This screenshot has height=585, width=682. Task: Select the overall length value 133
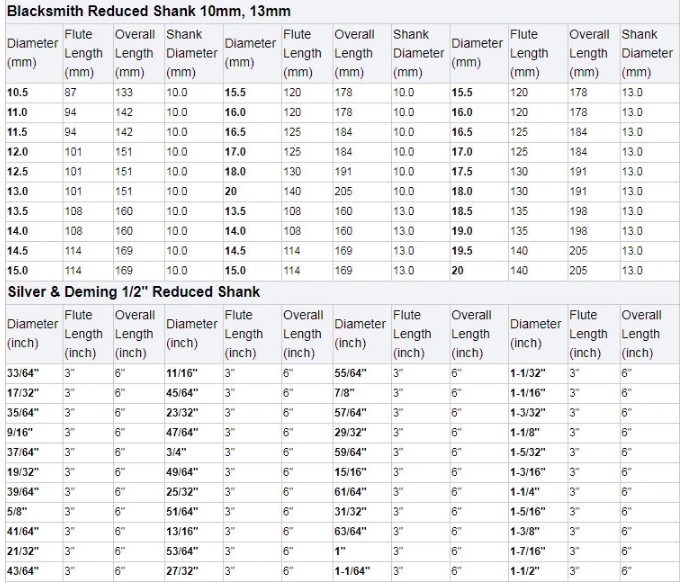click(x=125, y=93)
